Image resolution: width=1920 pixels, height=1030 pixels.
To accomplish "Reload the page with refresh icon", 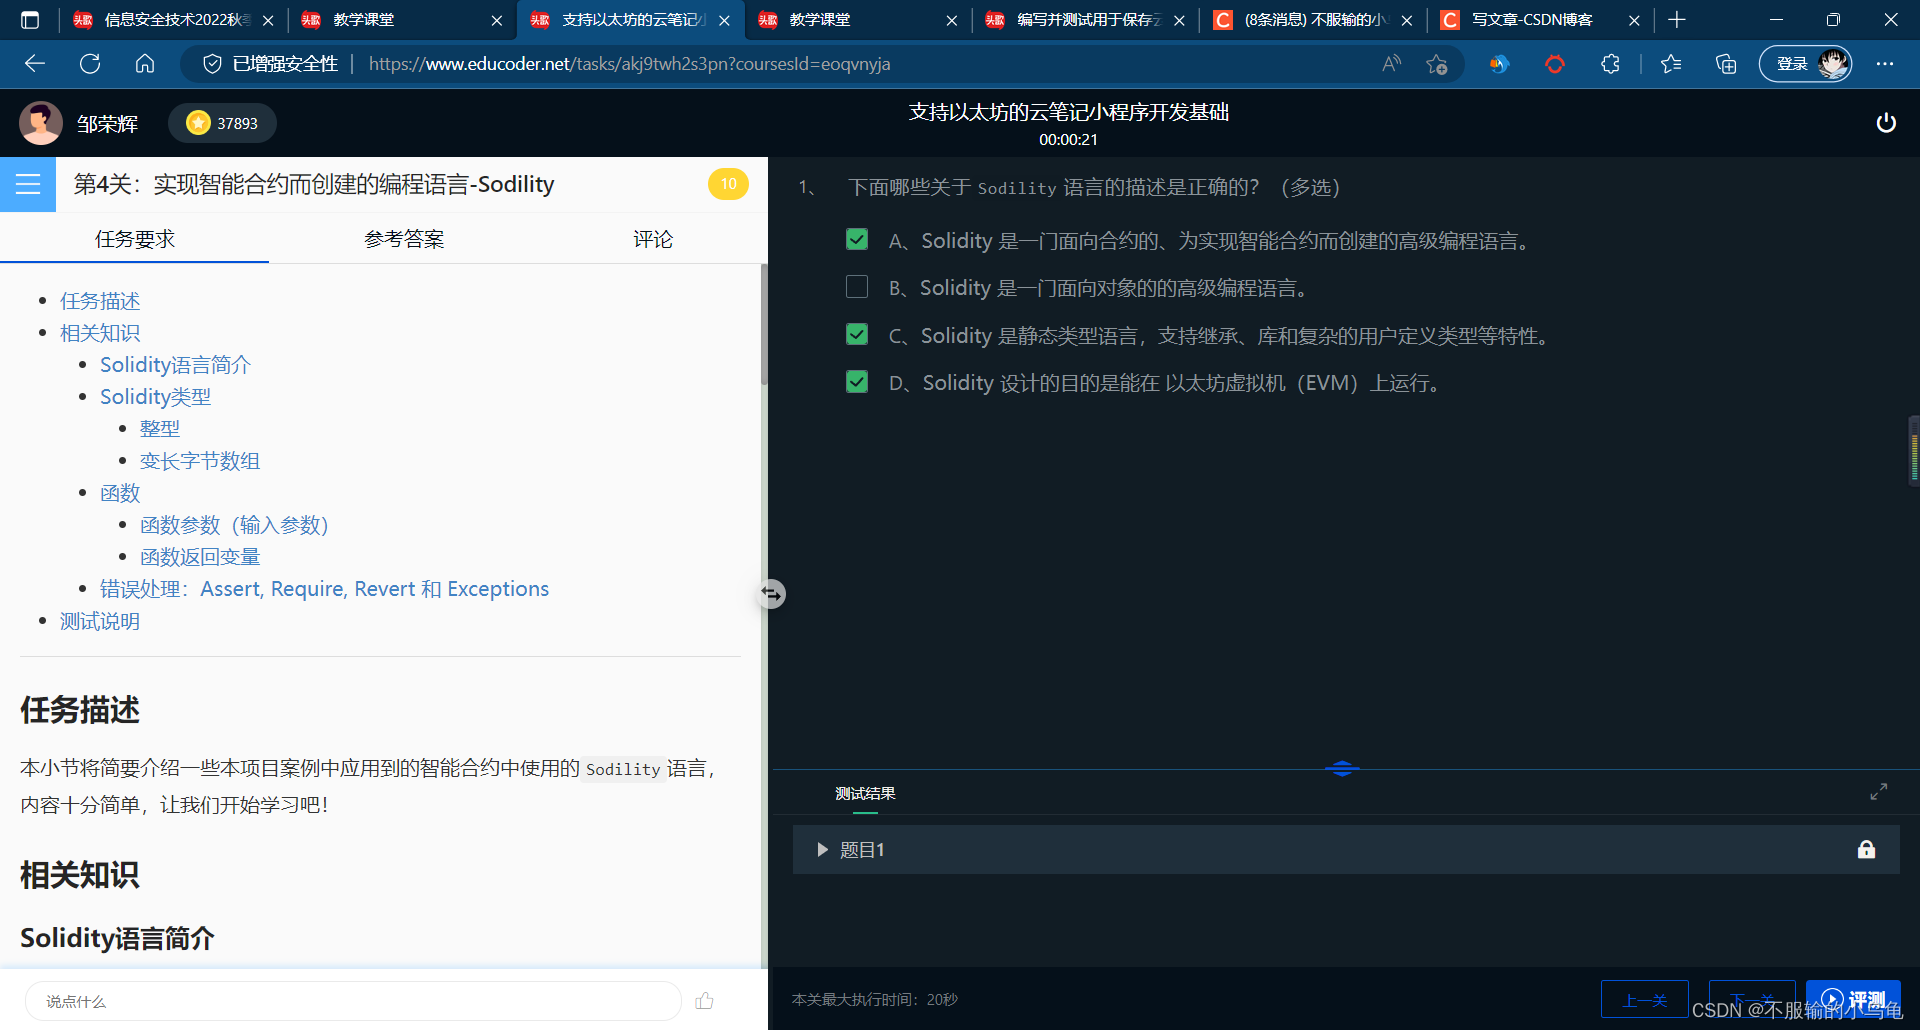I will [x=90, y=64].
